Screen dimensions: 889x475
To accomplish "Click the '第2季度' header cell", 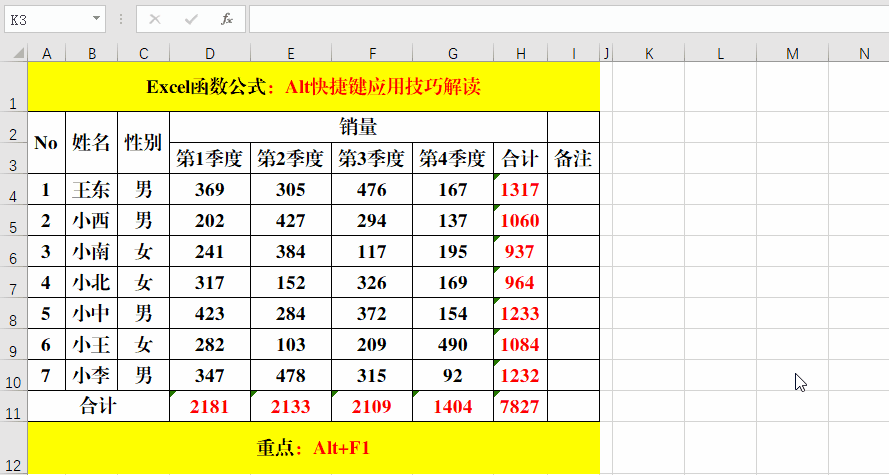I will (x=291, y=158).
